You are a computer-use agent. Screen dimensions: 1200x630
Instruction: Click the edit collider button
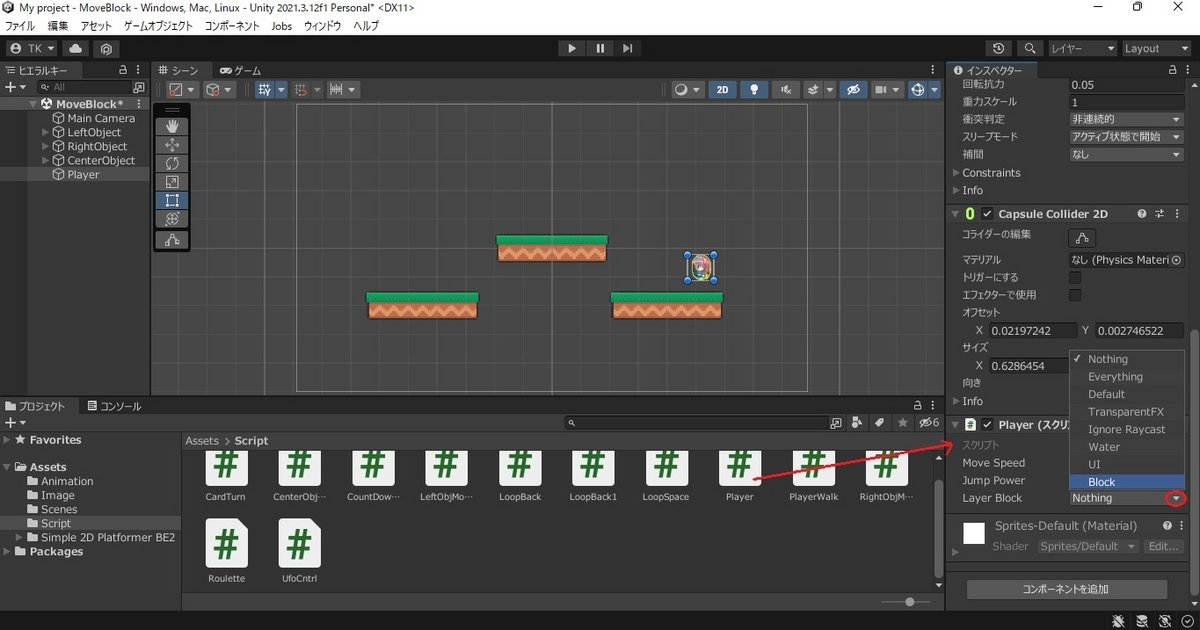1082,237
